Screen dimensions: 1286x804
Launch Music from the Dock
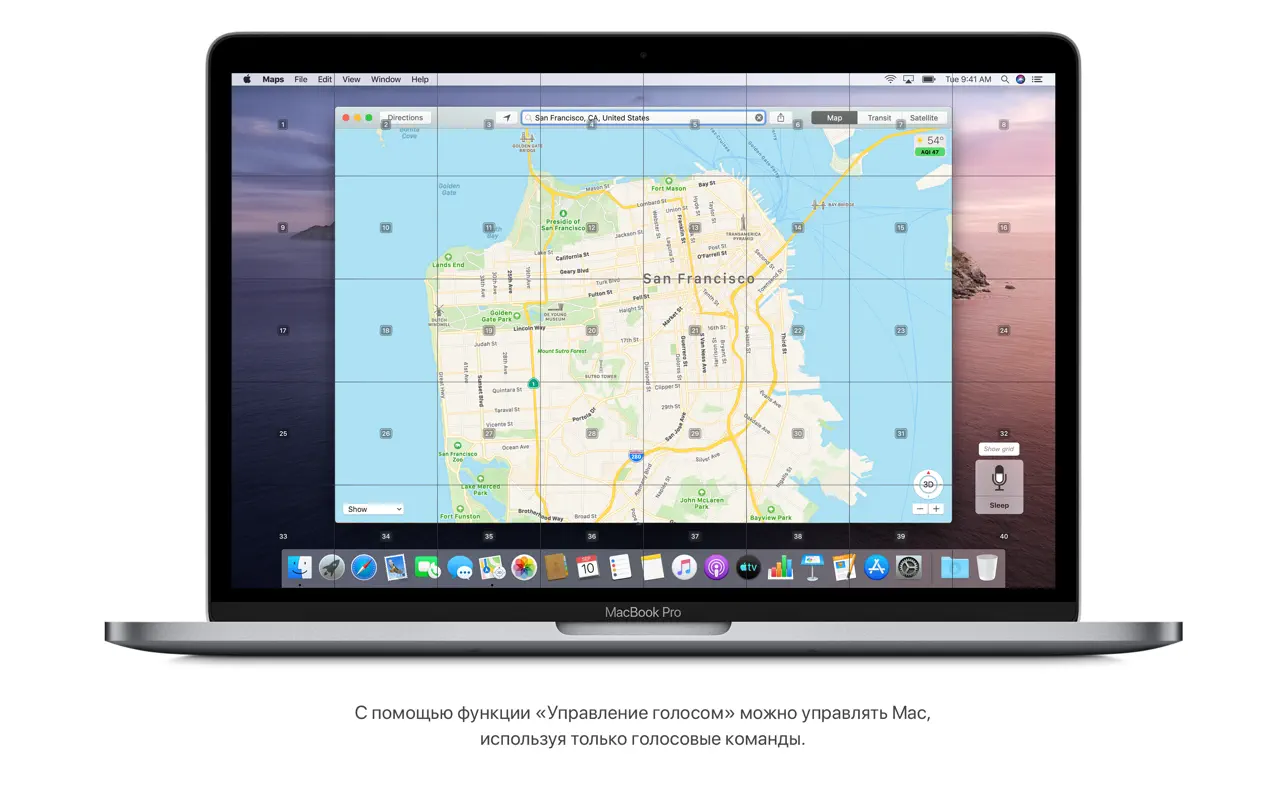tap(684, 568)
